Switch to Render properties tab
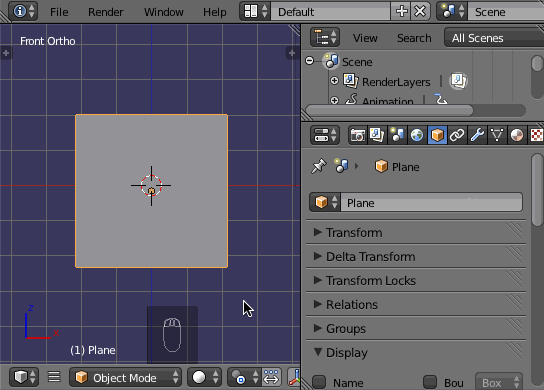Viewport: 544px width, 390px height. [358, 135]
